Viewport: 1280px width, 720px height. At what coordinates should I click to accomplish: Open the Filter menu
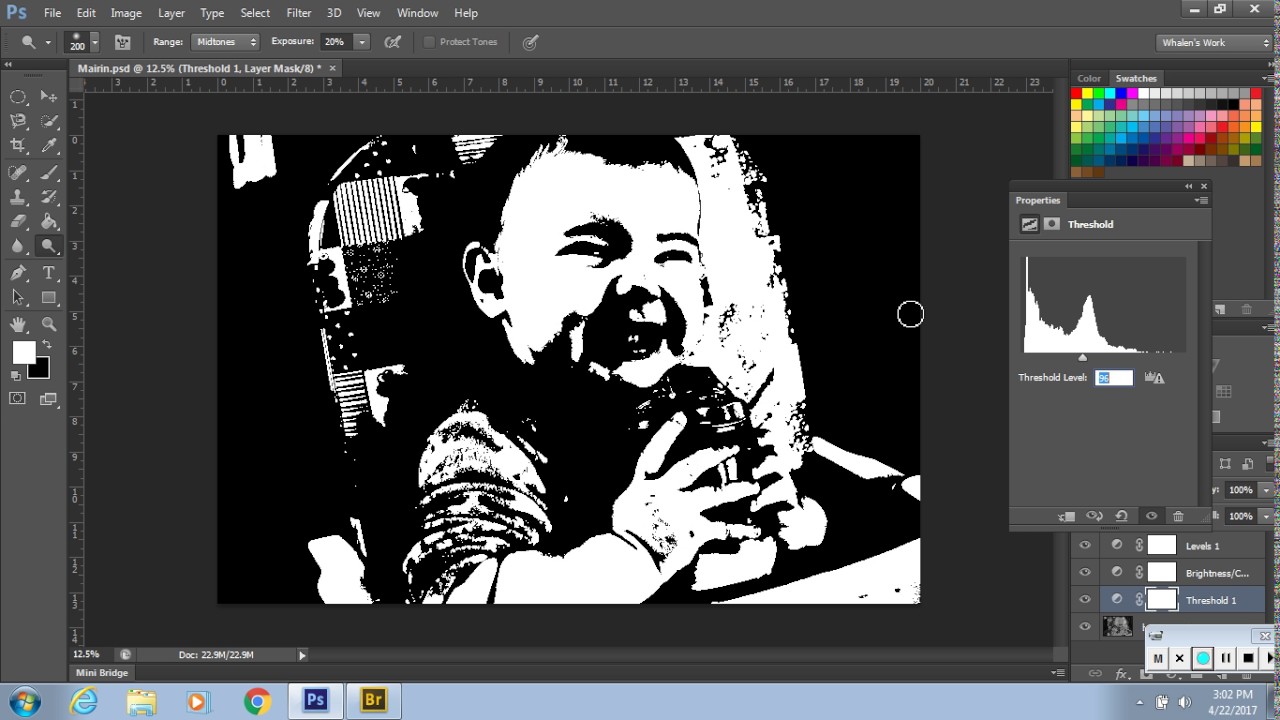[299, 13]
